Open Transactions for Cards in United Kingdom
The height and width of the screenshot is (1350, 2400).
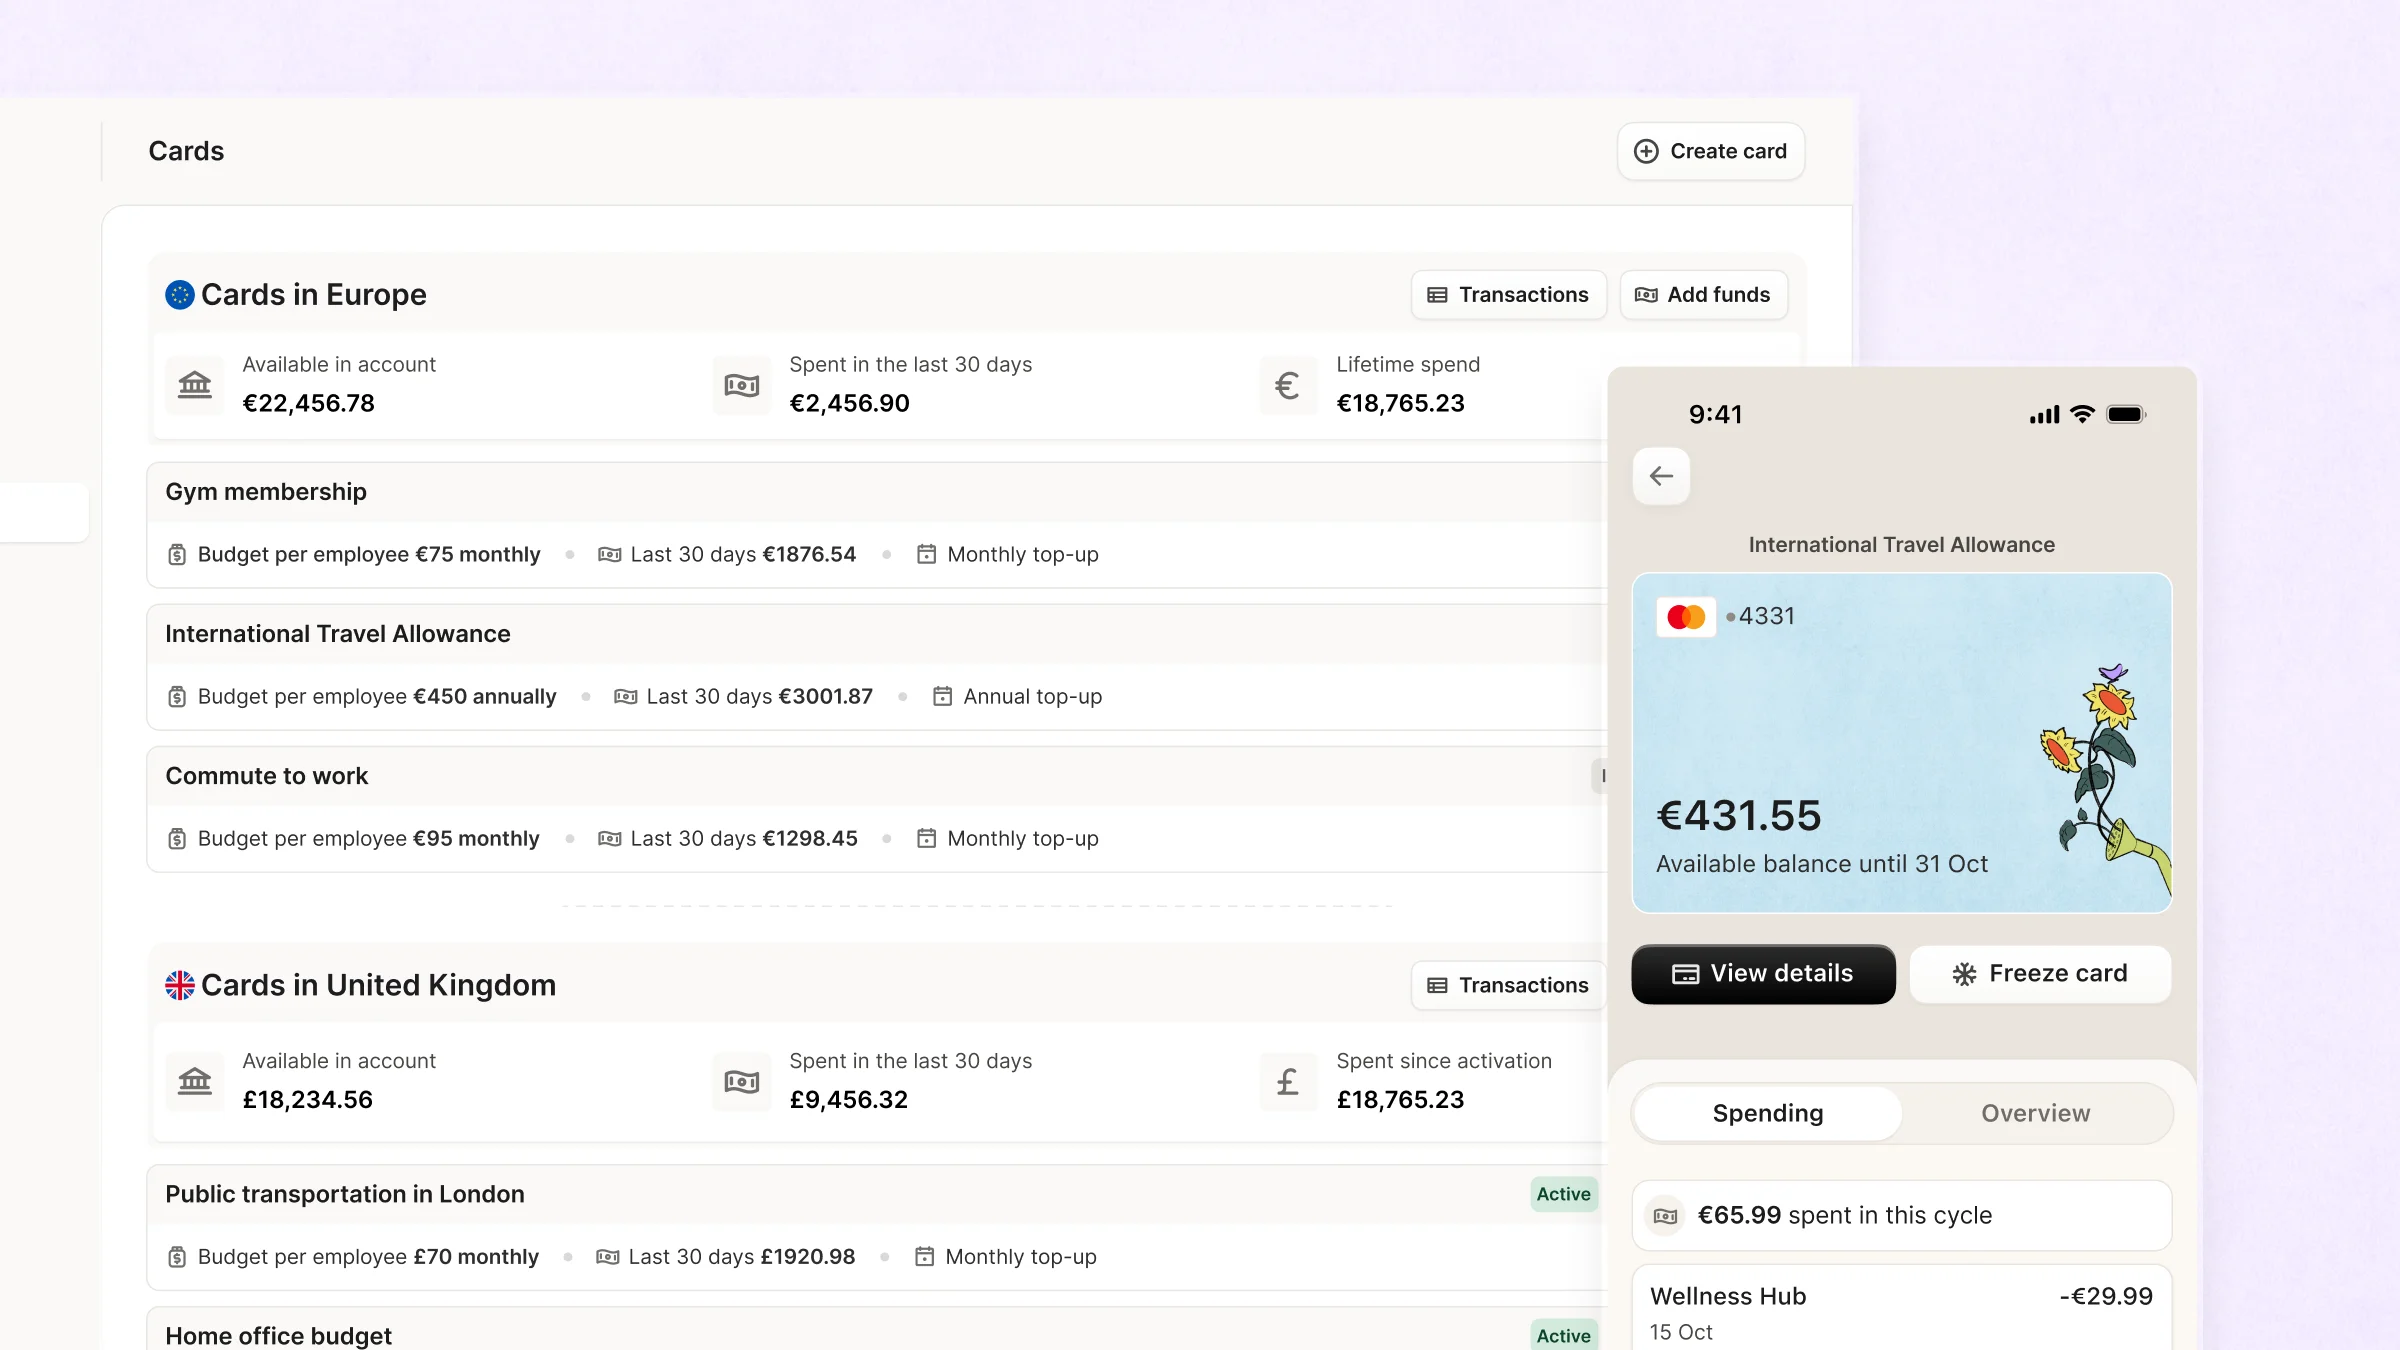(x=1508, y=985)
